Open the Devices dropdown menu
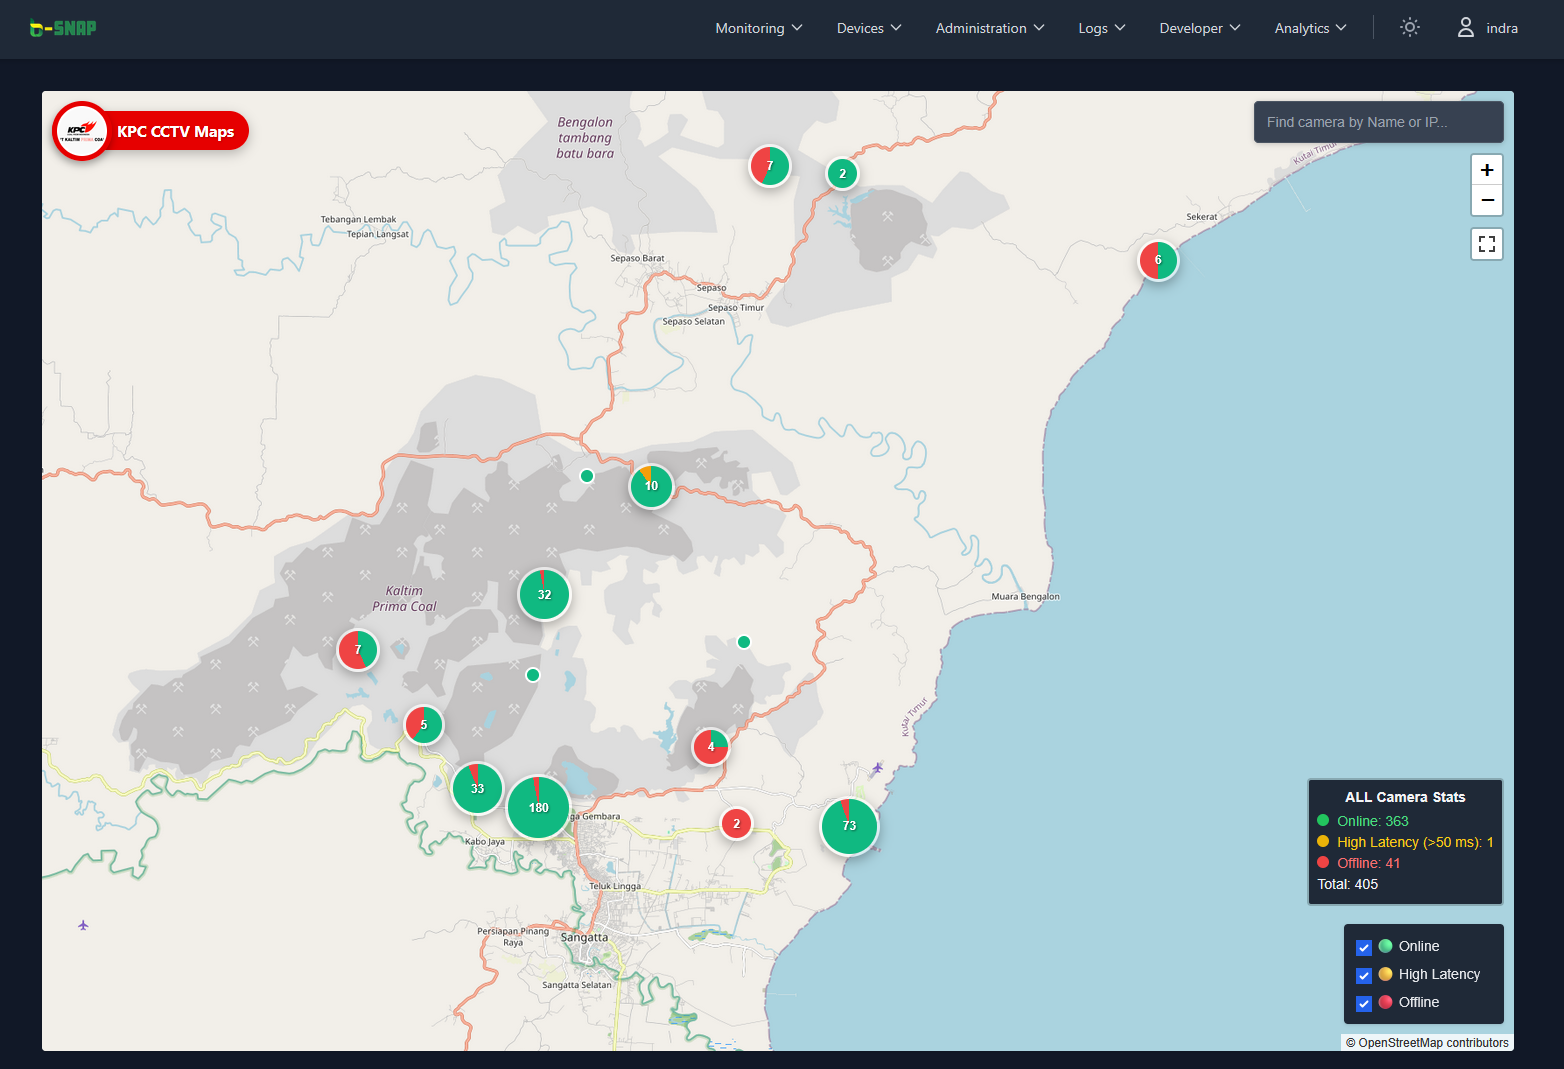The image size is (1564, 1069). [x=868, y=28]
